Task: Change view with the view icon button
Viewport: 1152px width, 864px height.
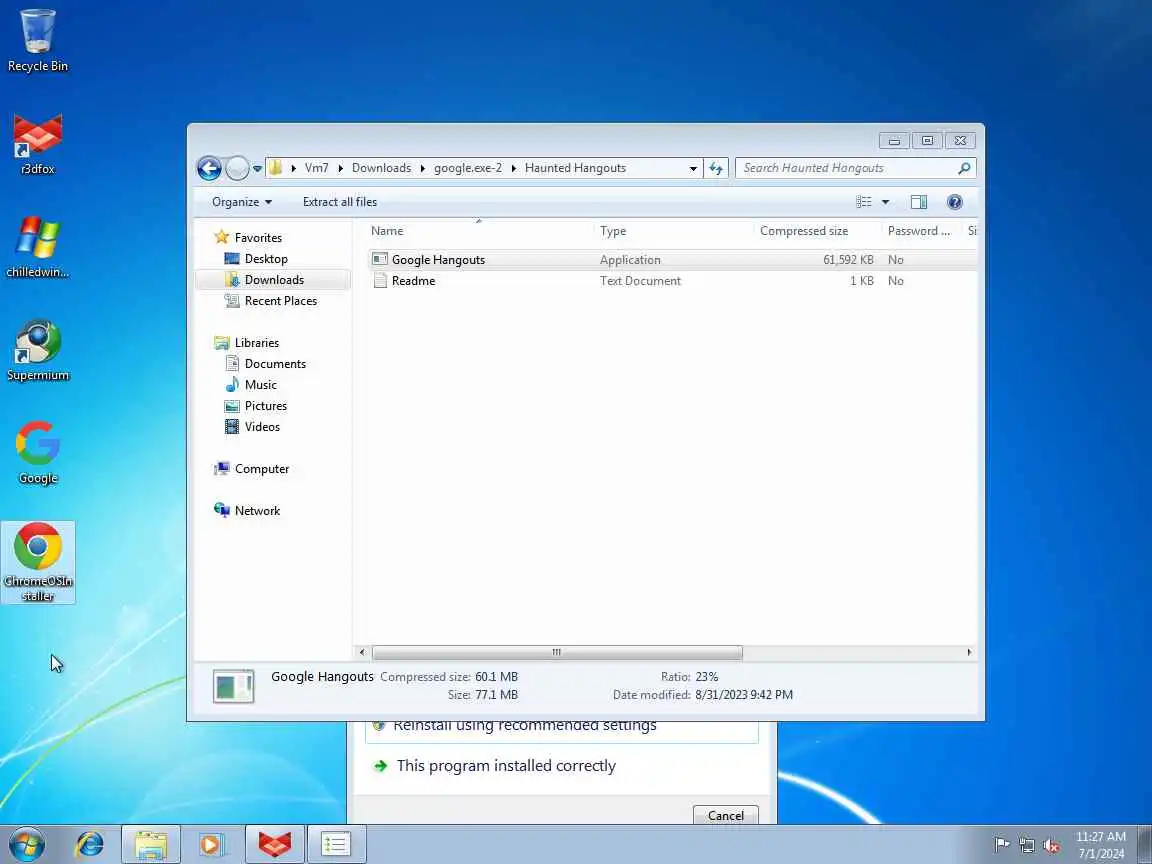Action: pyautogui.click(x=864, y=202)
